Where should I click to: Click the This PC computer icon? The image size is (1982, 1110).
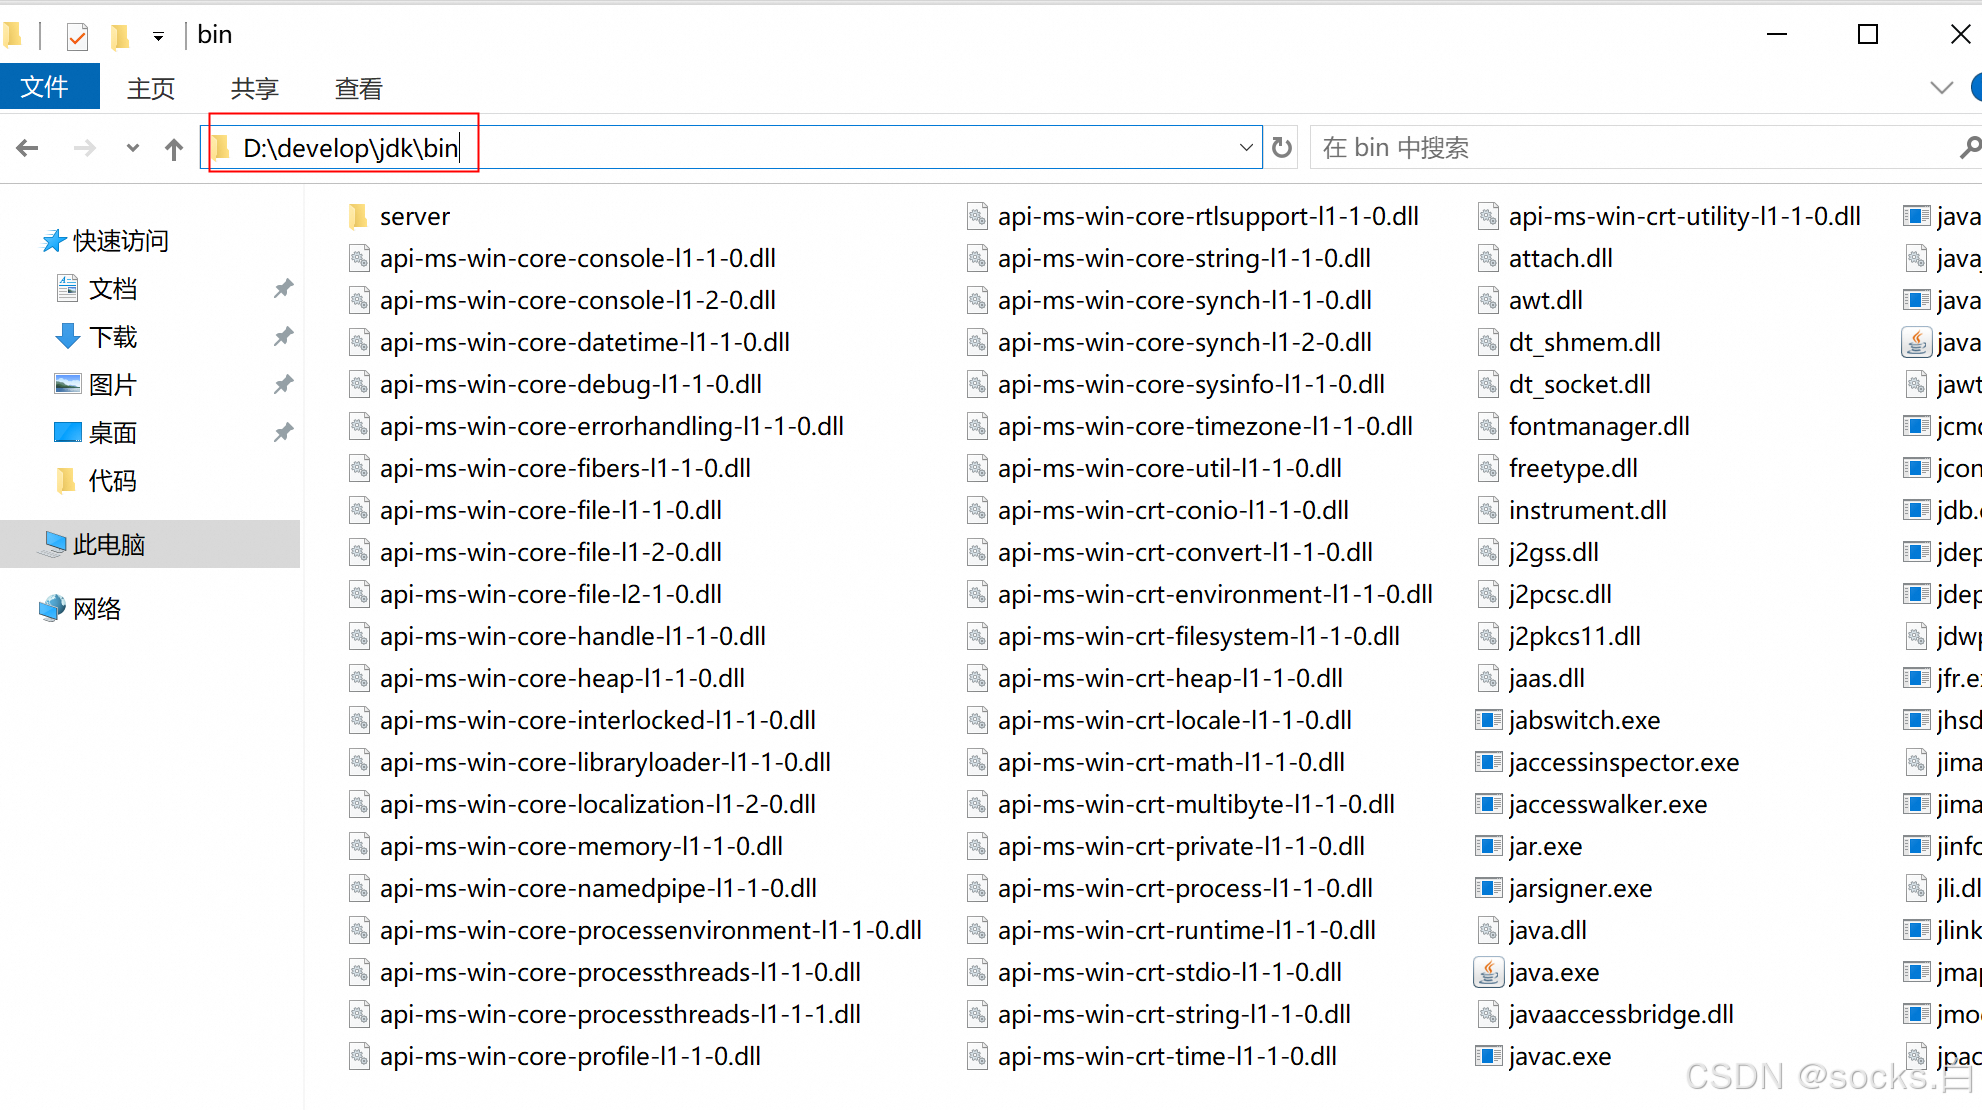(x=54, y=544)
